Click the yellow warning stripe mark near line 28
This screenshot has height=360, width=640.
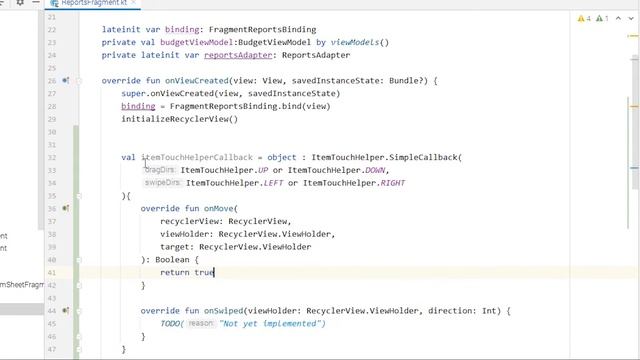(x=633, y=107)
